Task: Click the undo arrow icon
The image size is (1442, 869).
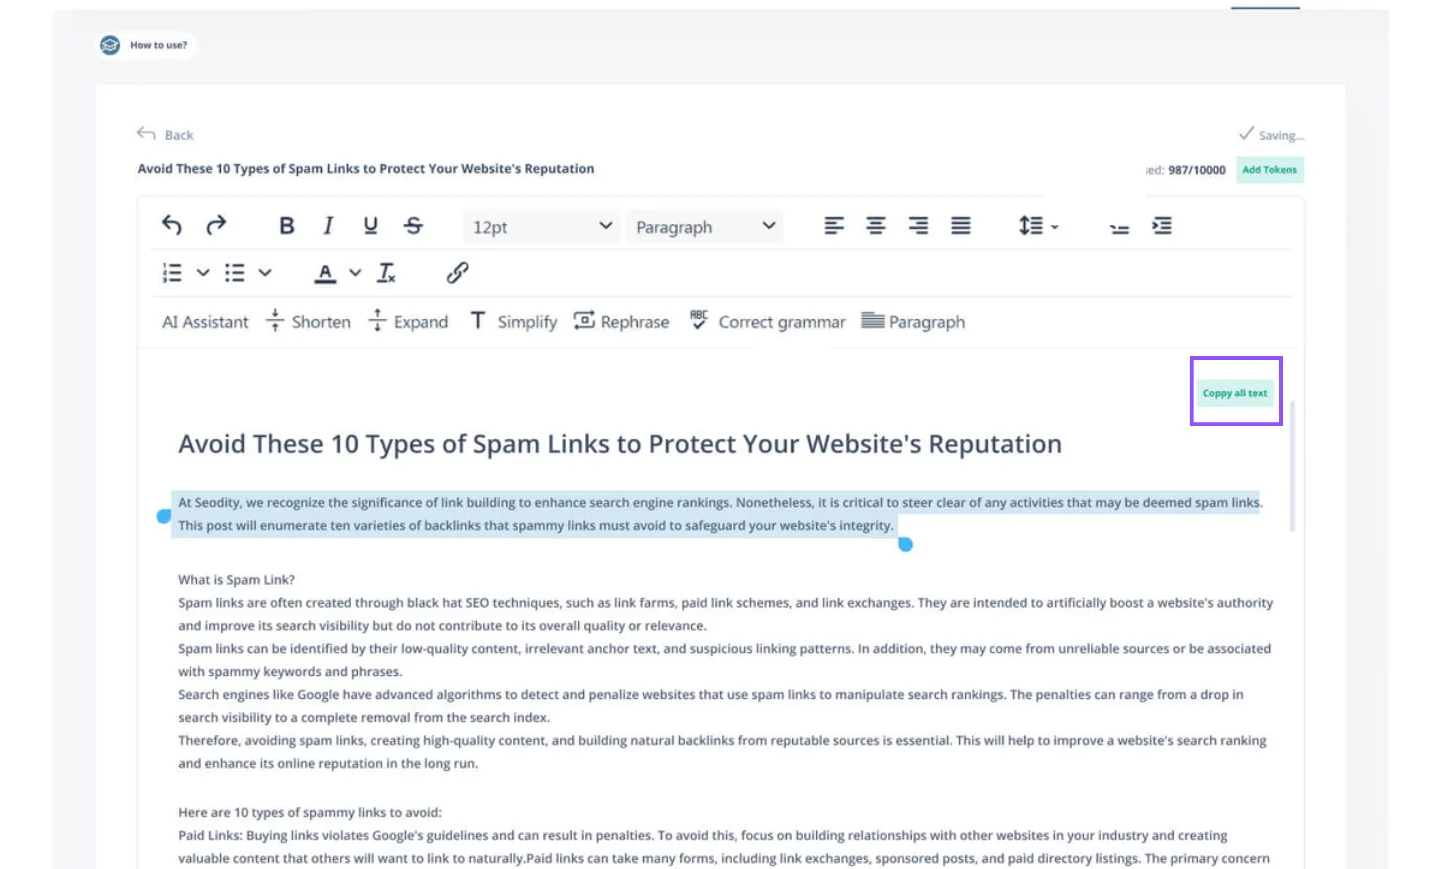Action: point(172,226)
